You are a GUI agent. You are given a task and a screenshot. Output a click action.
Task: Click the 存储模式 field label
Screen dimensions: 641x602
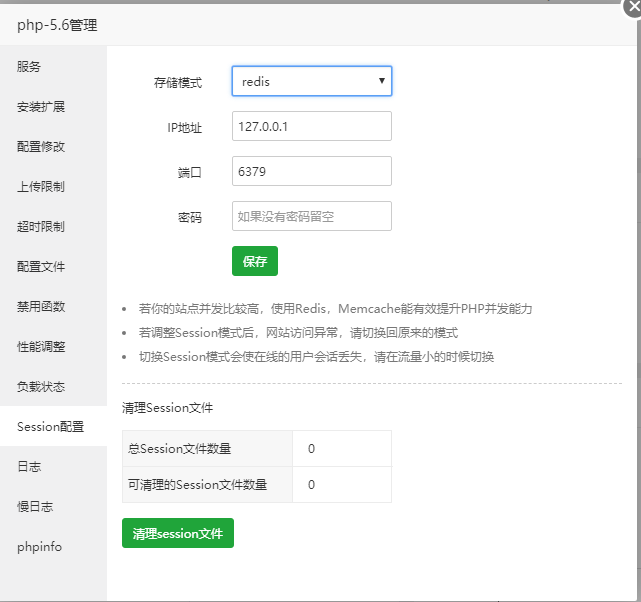pos(178,82)
